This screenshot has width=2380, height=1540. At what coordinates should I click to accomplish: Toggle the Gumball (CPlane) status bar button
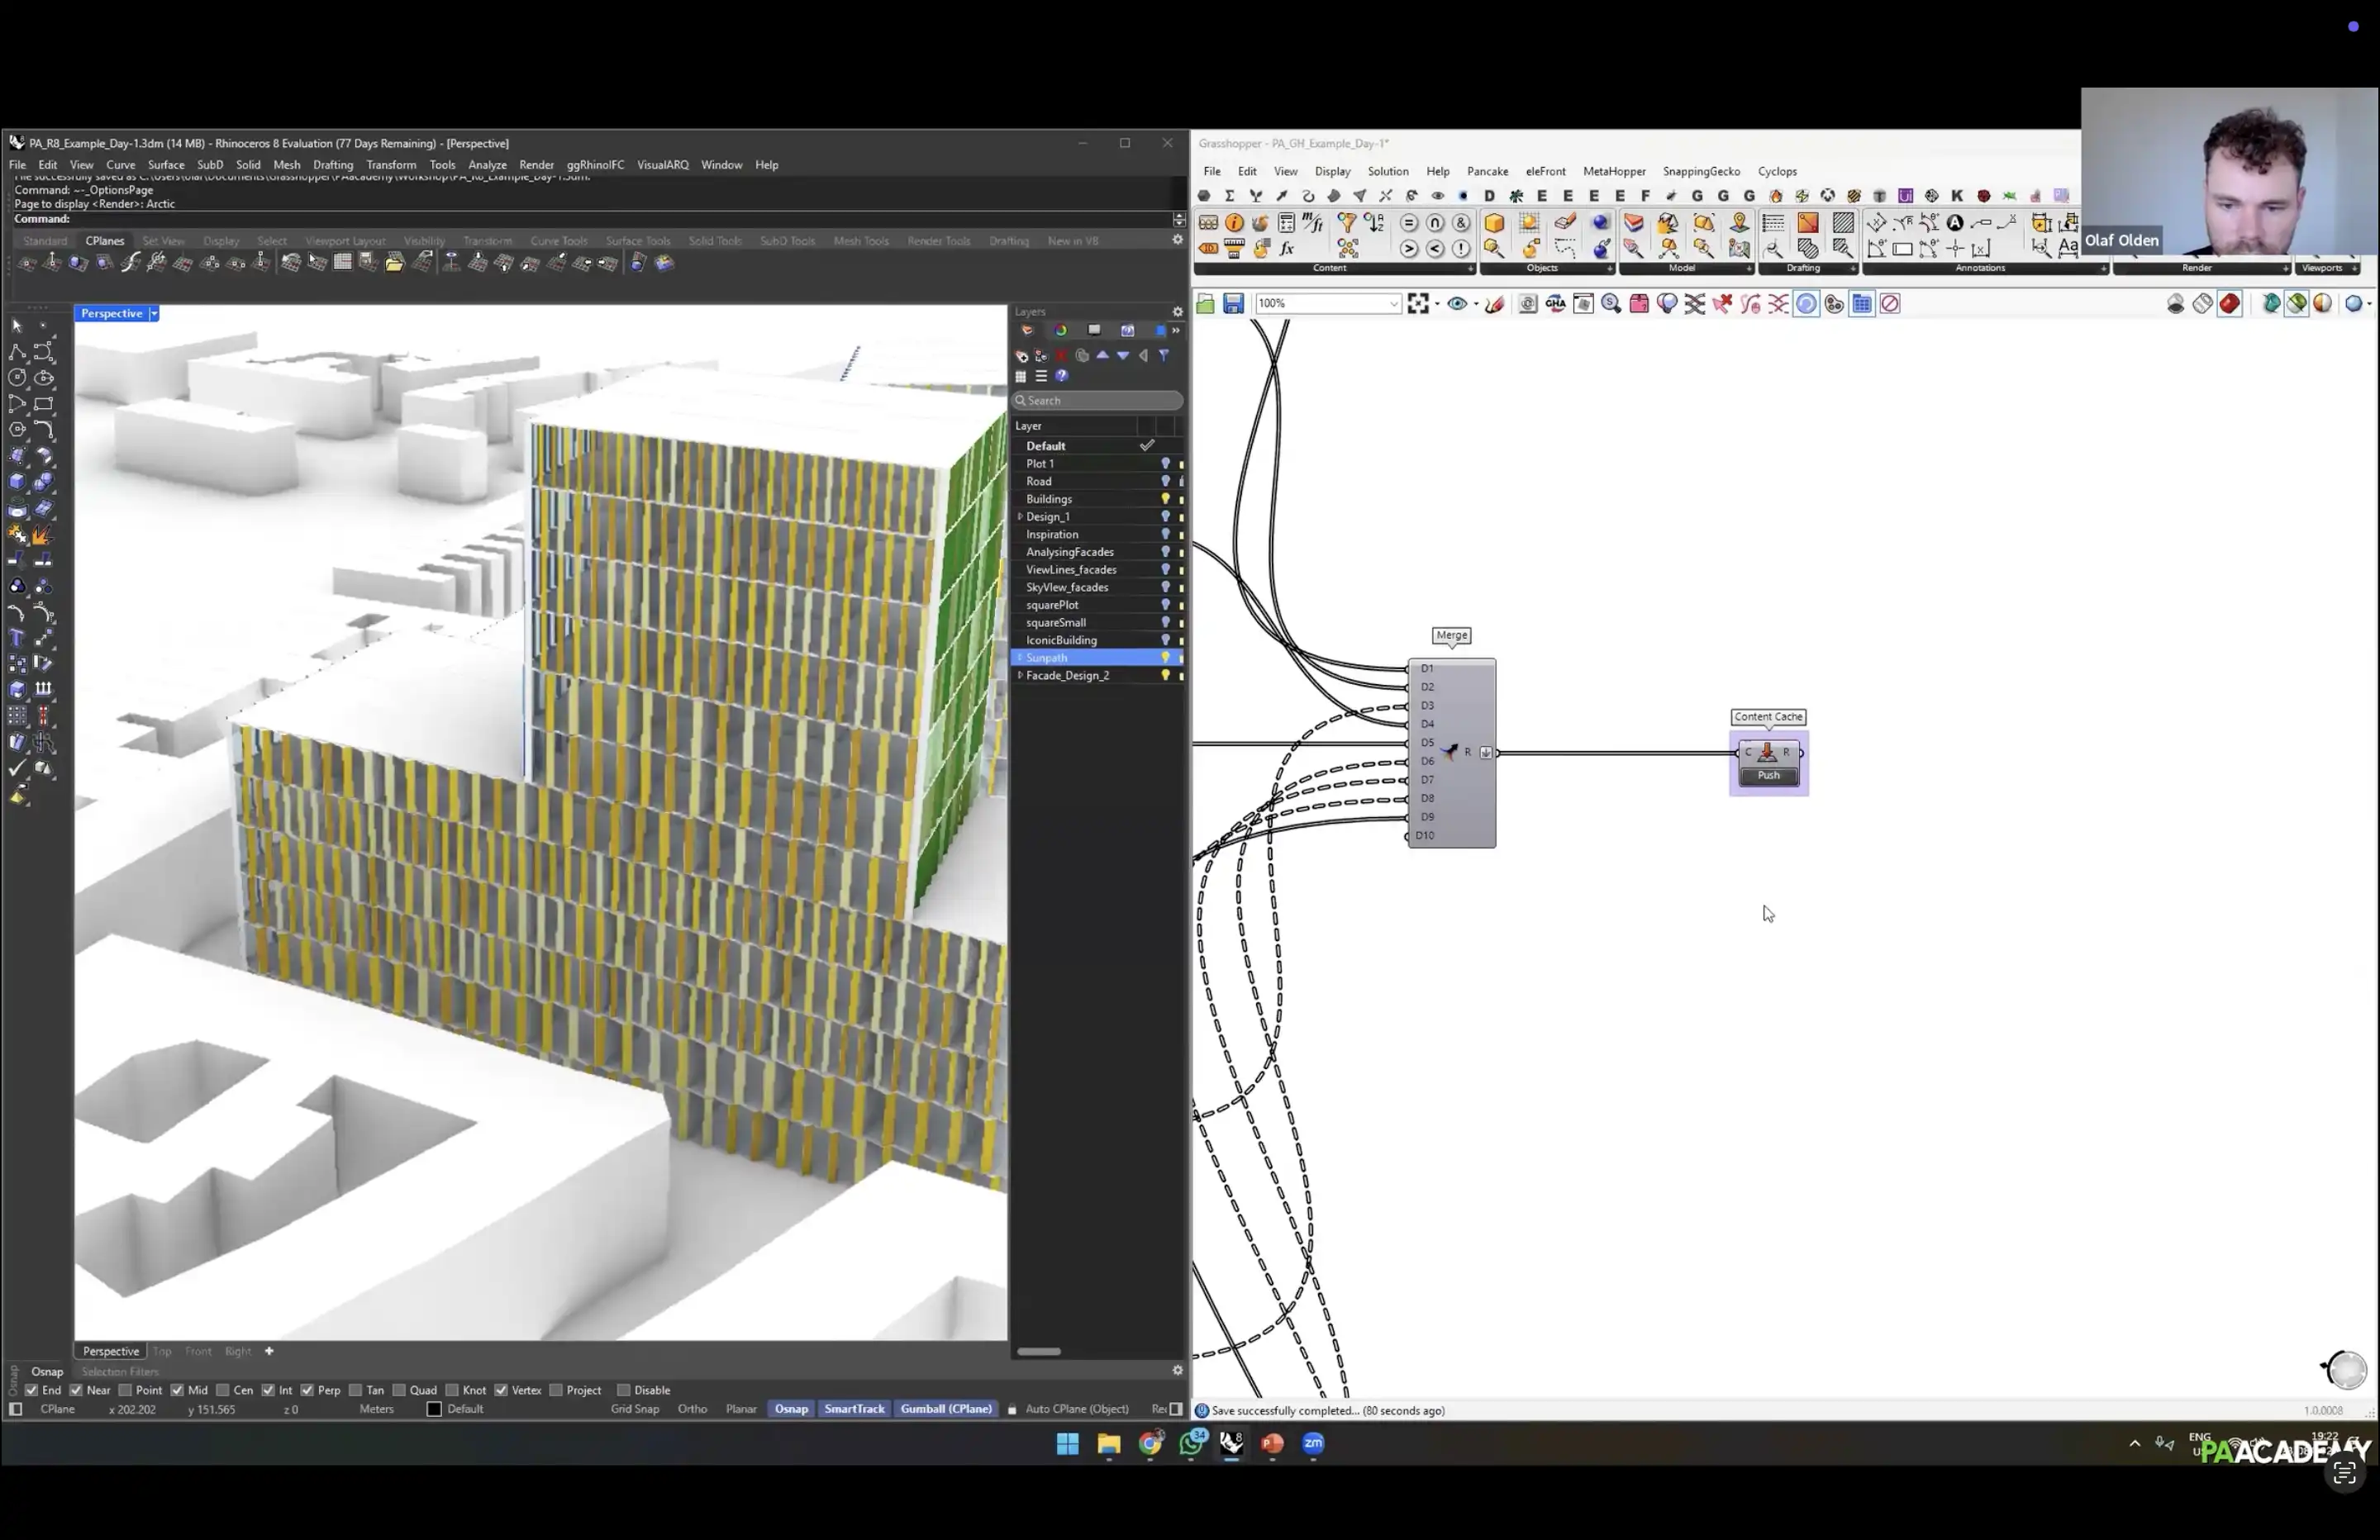point(946,1410)
